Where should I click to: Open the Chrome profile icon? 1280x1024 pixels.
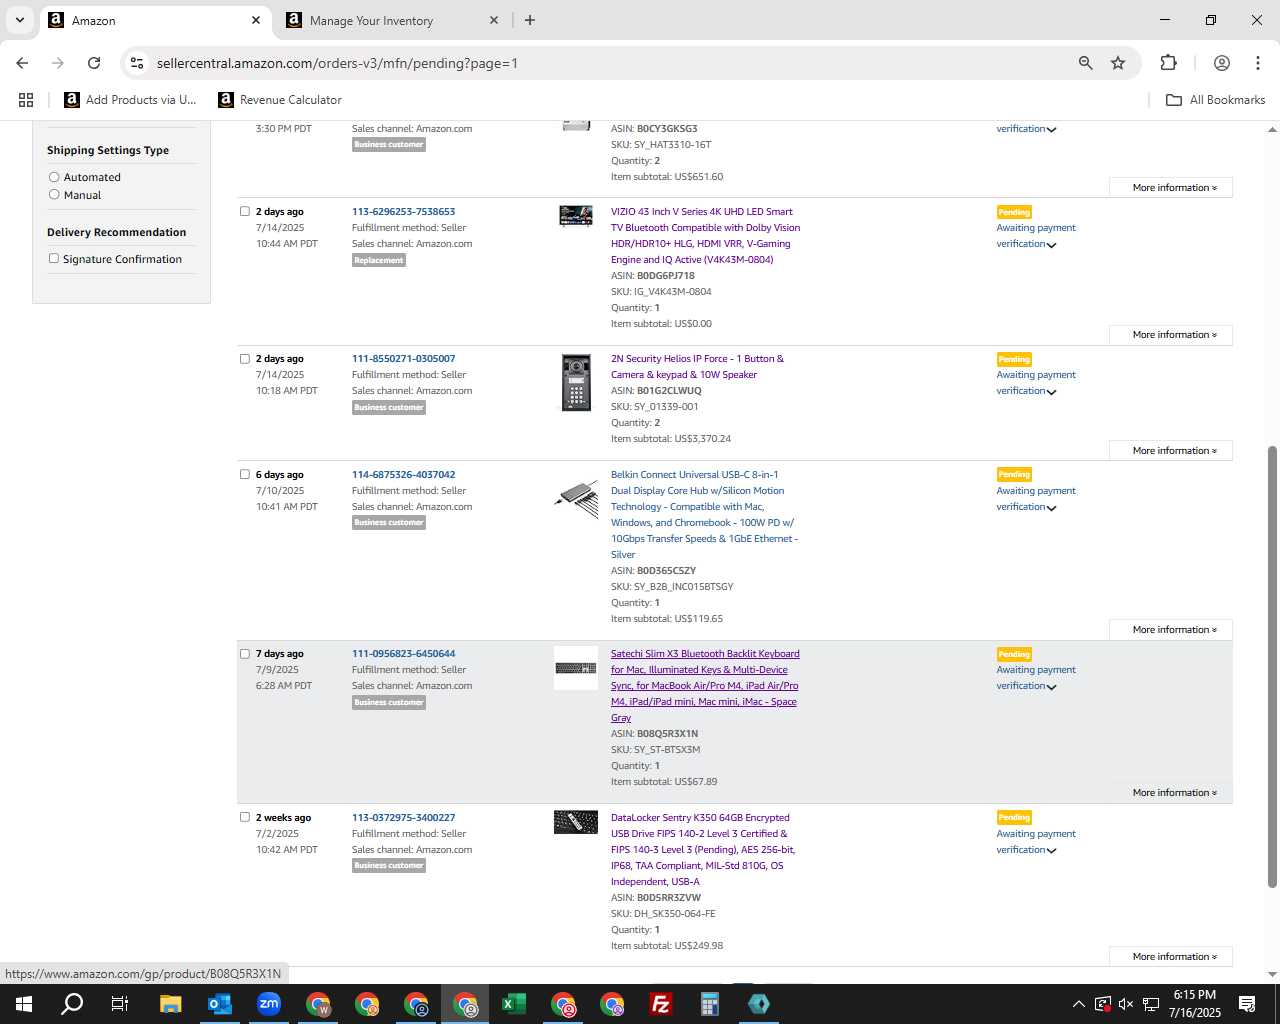1221,63
